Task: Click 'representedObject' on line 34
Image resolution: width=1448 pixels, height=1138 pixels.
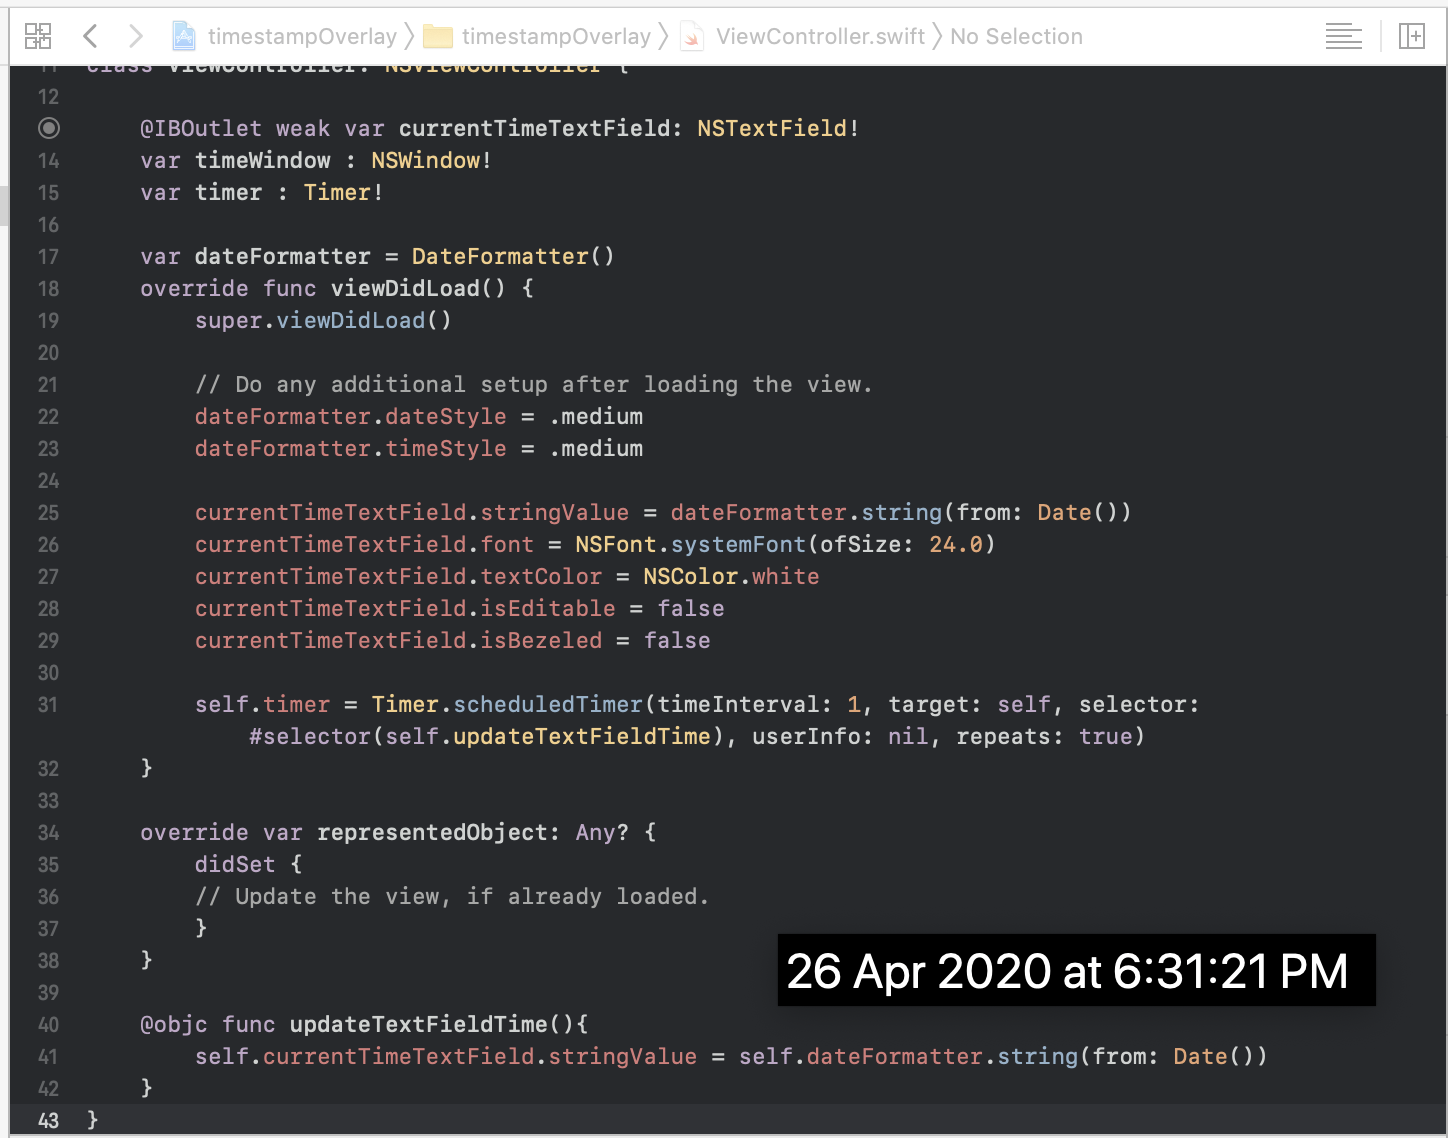Action: click(x=432, y=832)
